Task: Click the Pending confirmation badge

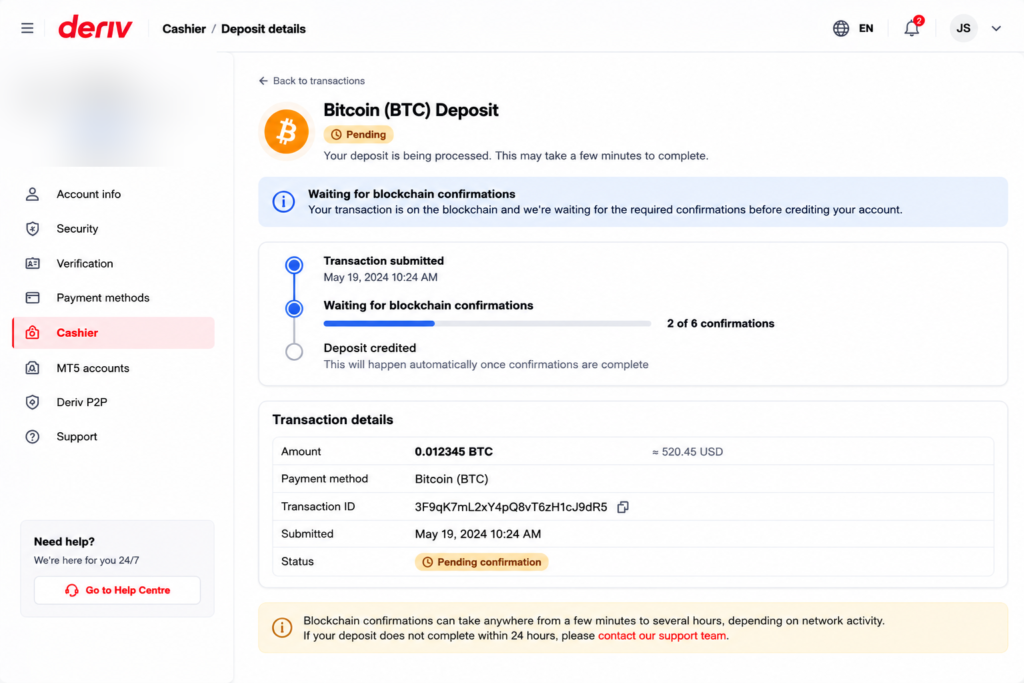Action: [x=481, y=562]
